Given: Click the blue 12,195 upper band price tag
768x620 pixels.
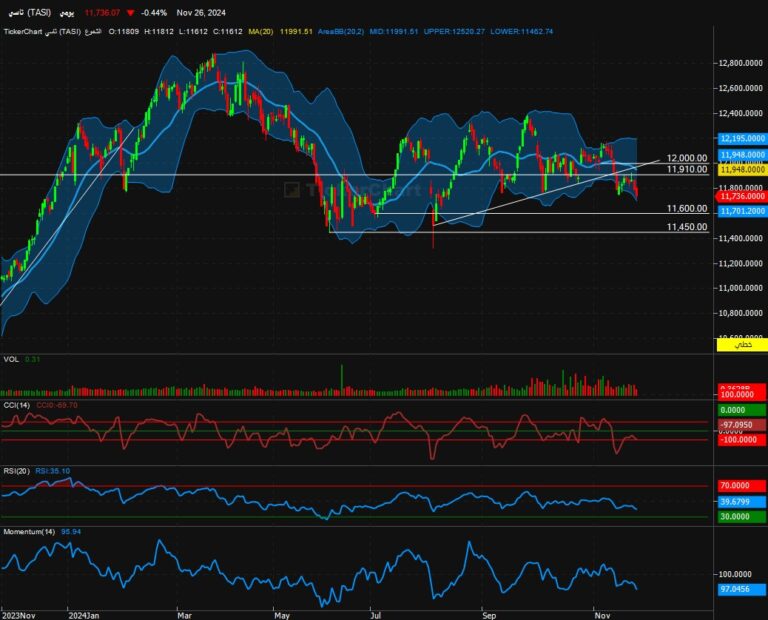Looking at the screenshot, I should (741, 139).
